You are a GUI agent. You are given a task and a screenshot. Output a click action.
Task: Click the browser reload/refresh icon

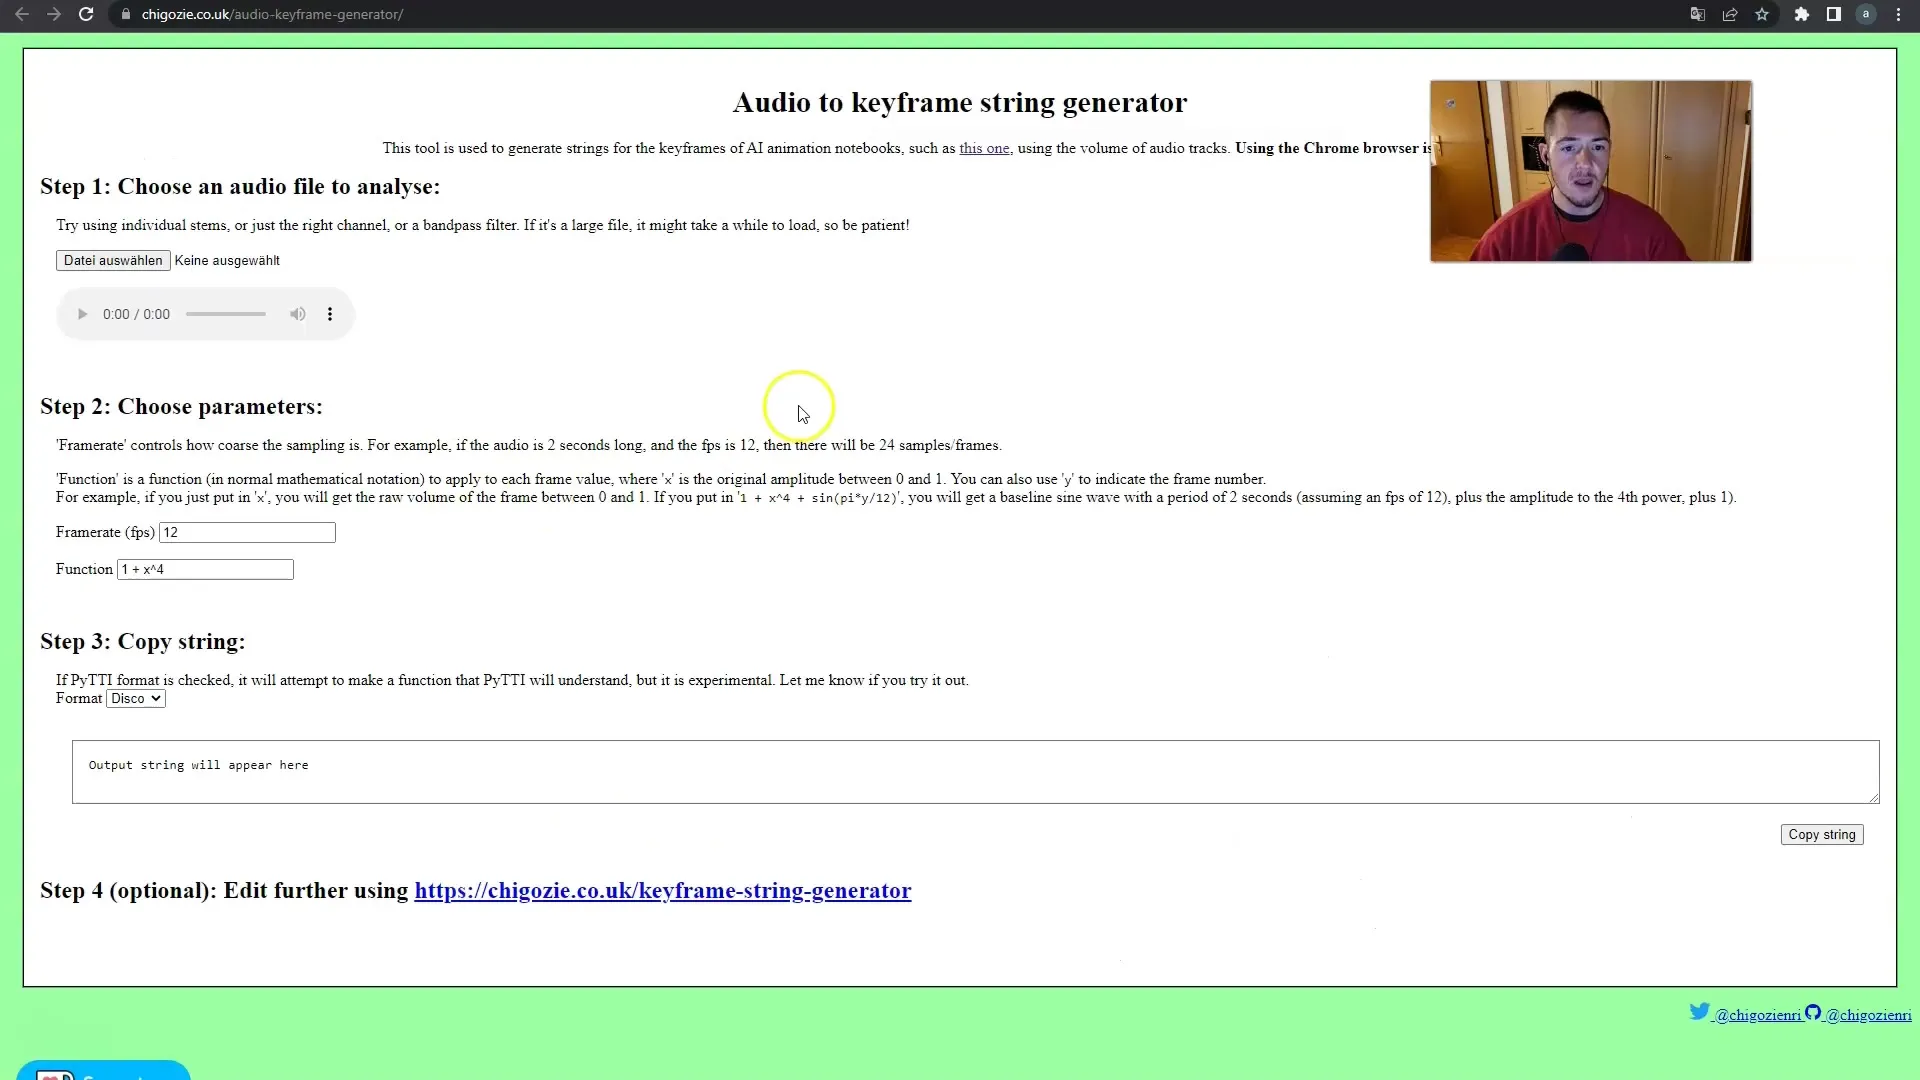click(x=84, y=15)
